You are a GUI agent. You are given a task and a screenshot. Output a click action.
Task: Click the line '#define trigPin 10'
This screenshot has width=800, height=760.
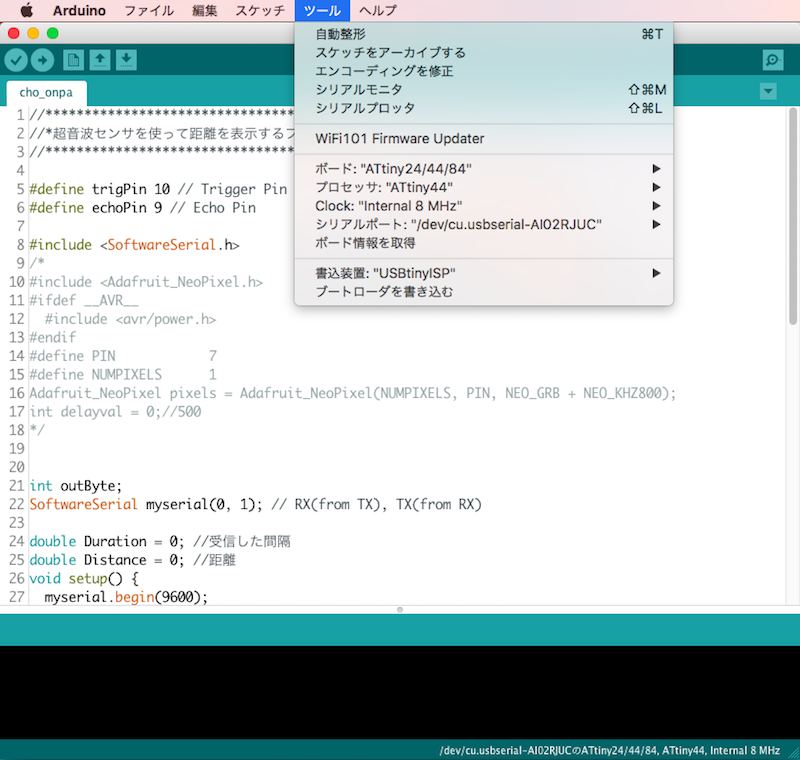[x=158, y=189]
